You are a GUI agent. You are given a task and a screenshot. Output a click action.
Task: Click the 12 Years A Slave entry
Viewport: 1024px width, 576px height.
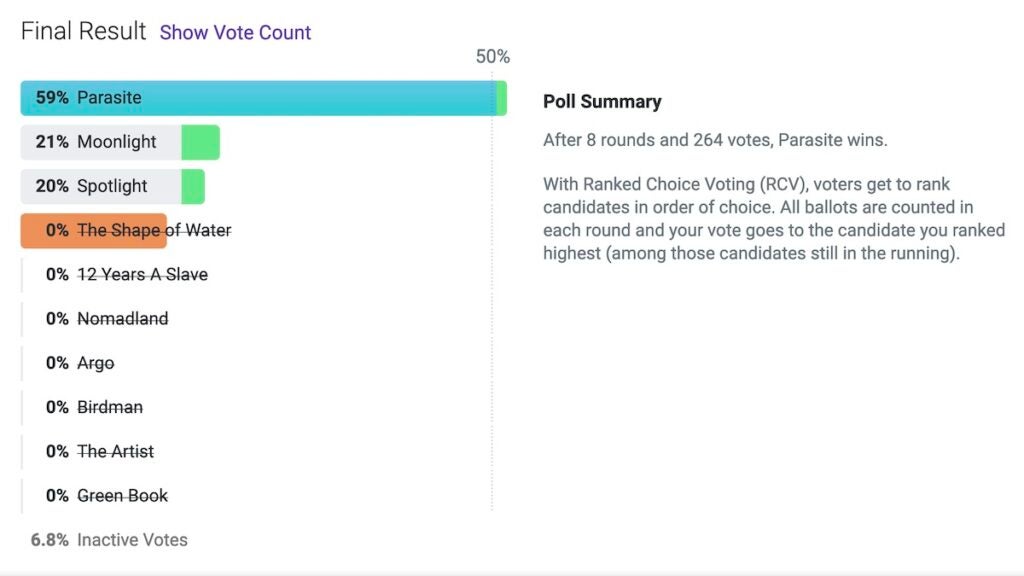142,274
